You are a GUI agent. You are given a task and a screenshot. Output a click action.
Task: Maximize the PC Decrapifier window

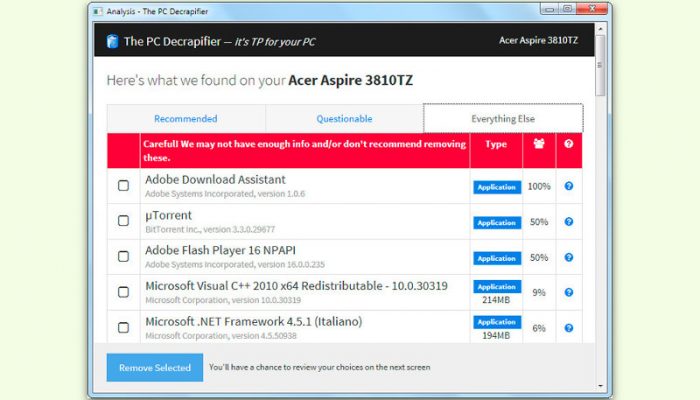coord(567,9)
